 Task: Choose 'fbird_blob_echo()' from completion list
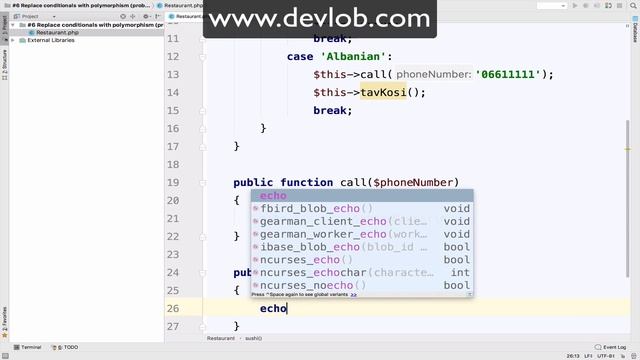coord(362,209)
